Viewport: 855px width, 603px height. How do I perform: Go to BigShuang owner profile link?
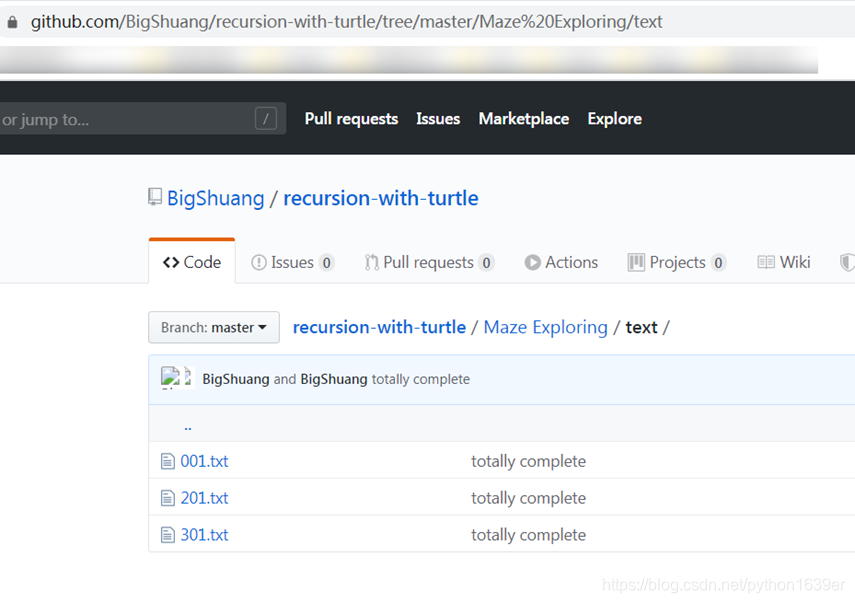(215, 198)
